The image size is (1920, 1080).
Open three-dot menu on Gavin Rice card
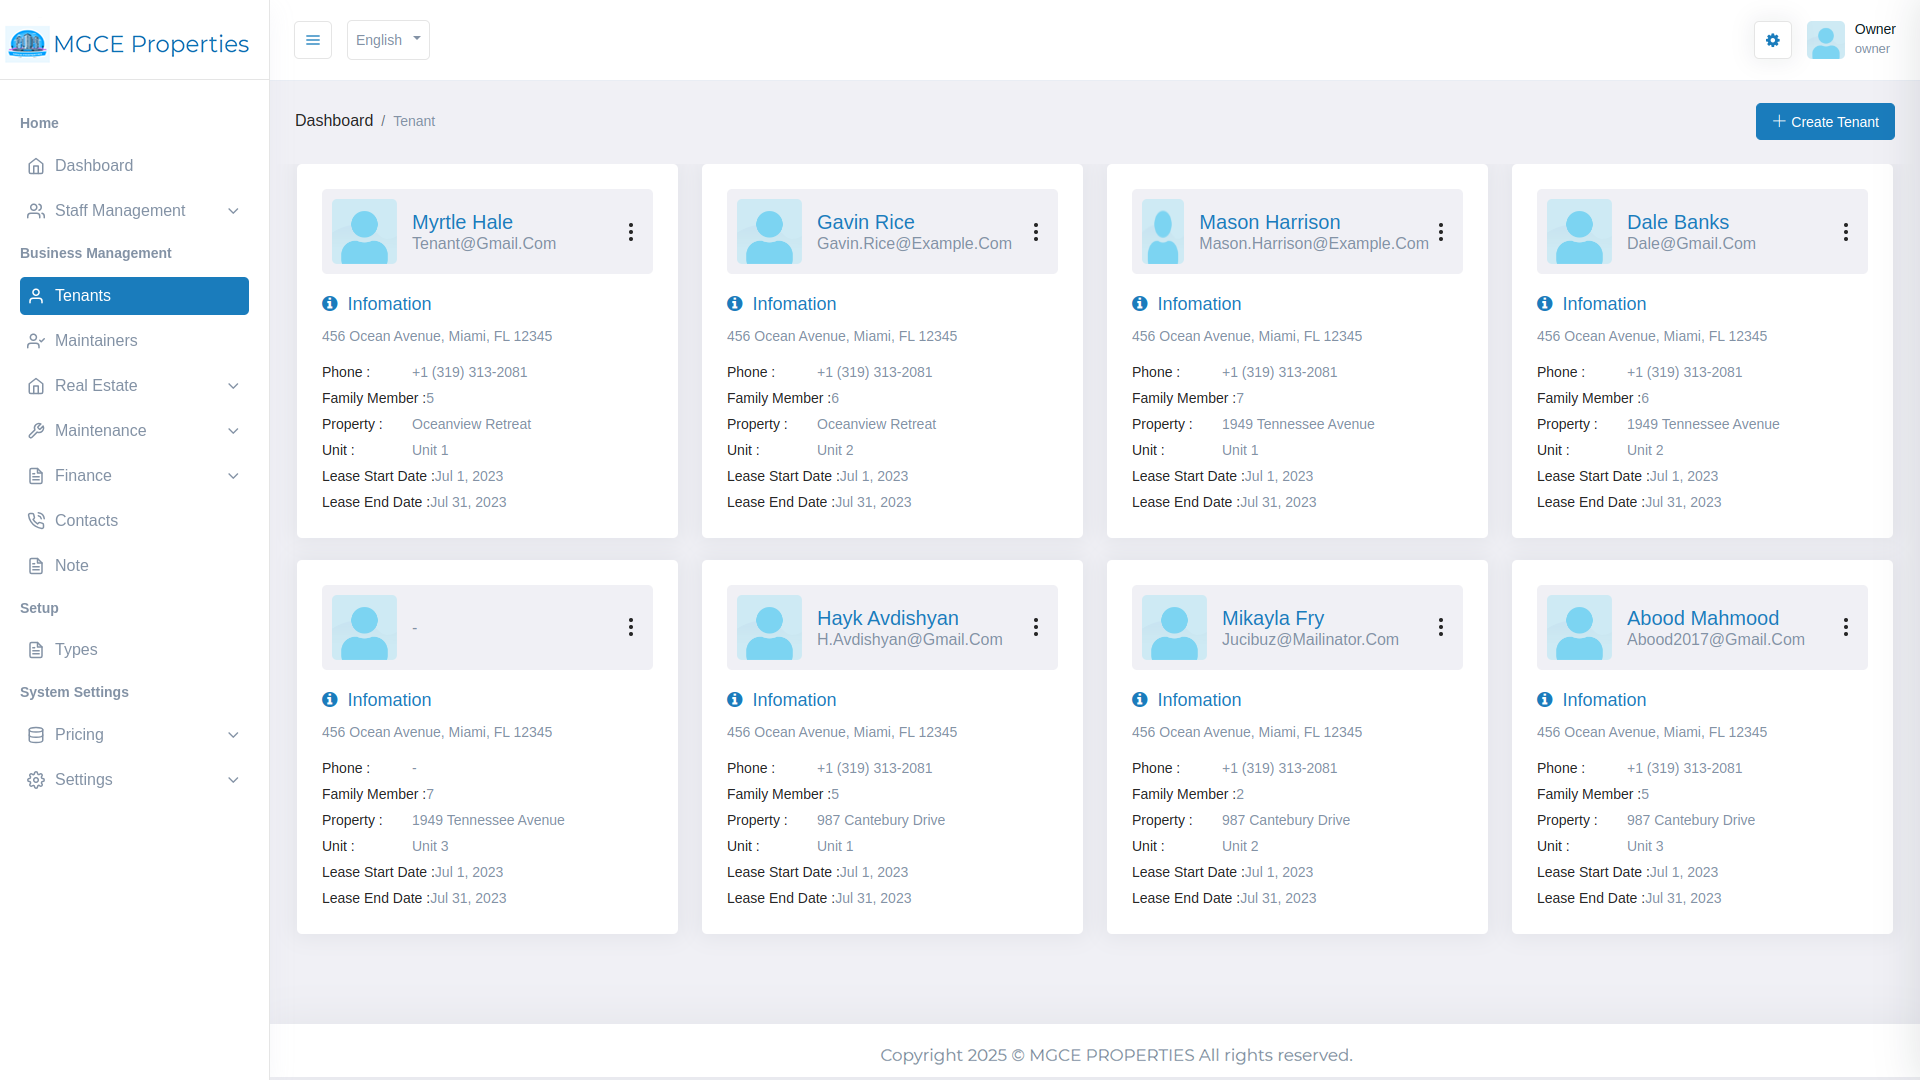(1036, 232)
